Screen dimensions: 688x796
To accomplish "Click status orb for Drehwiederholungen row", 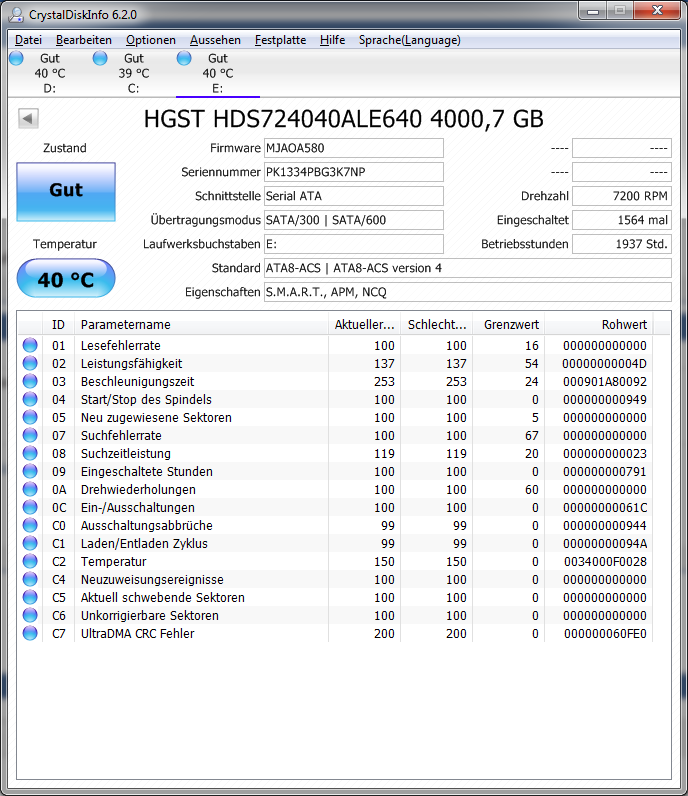I will click(30, 489).
